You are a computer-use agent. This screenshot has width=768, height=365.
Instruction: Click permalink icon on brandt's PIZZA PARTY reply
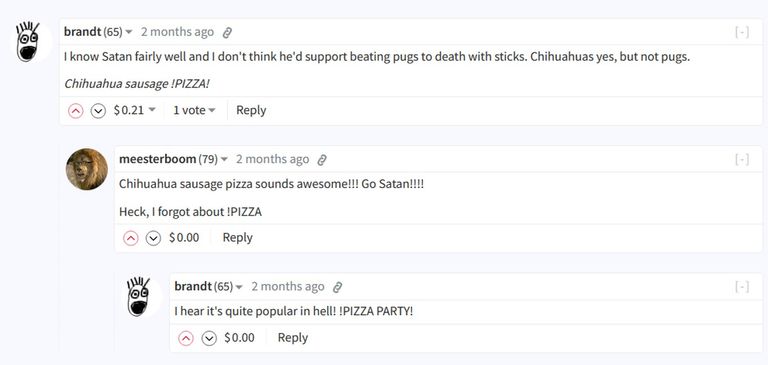tap(337, 288)
